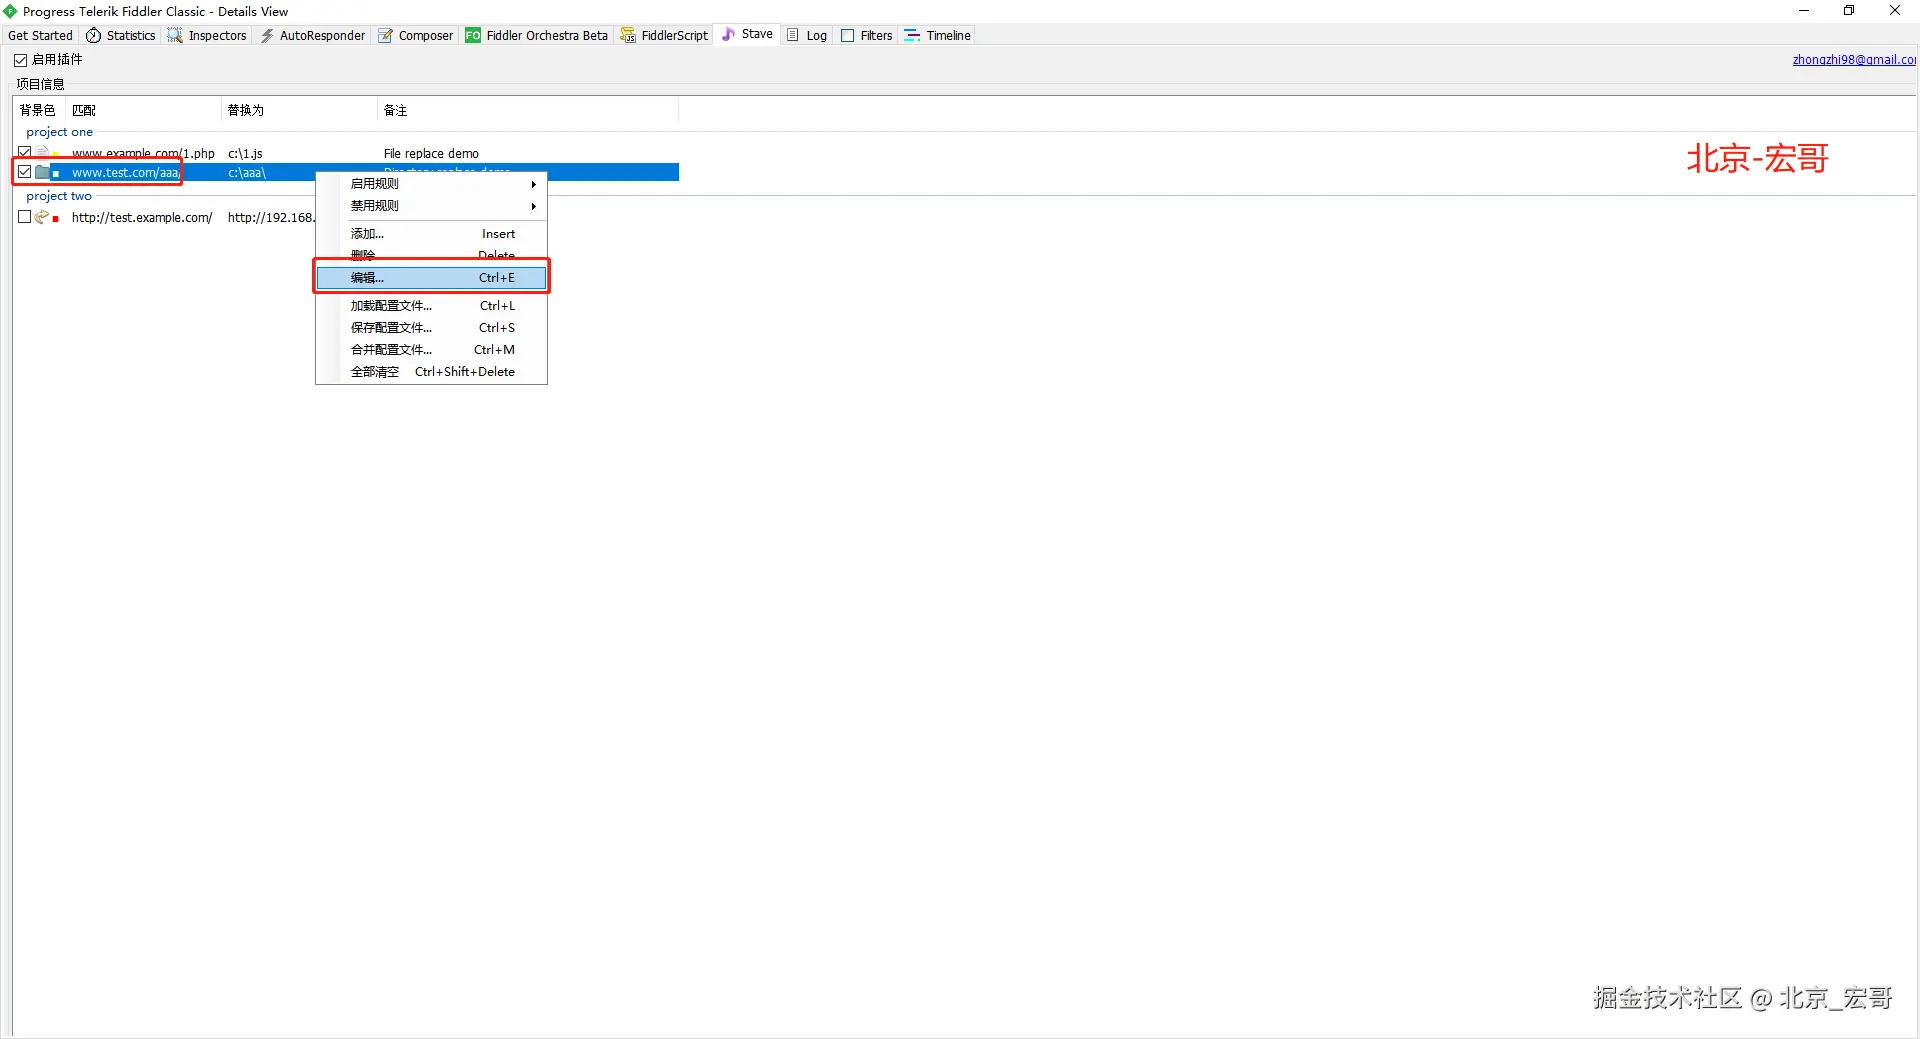Select the 'www.test.com/aaa' match cell
1920x1039 pixels.
pos(125,172)
